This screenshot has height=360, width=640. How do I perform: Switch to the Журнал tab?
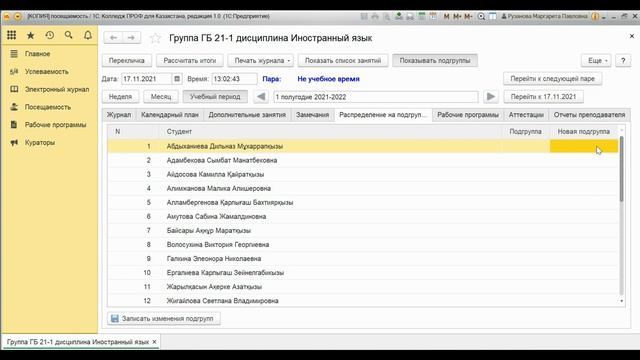point(119,115)
